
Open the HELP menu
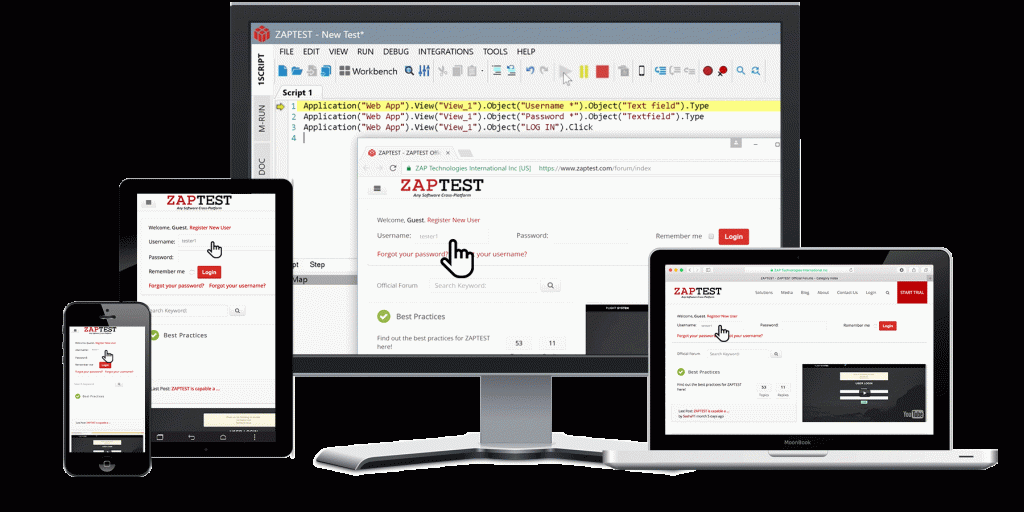[526, 52]
